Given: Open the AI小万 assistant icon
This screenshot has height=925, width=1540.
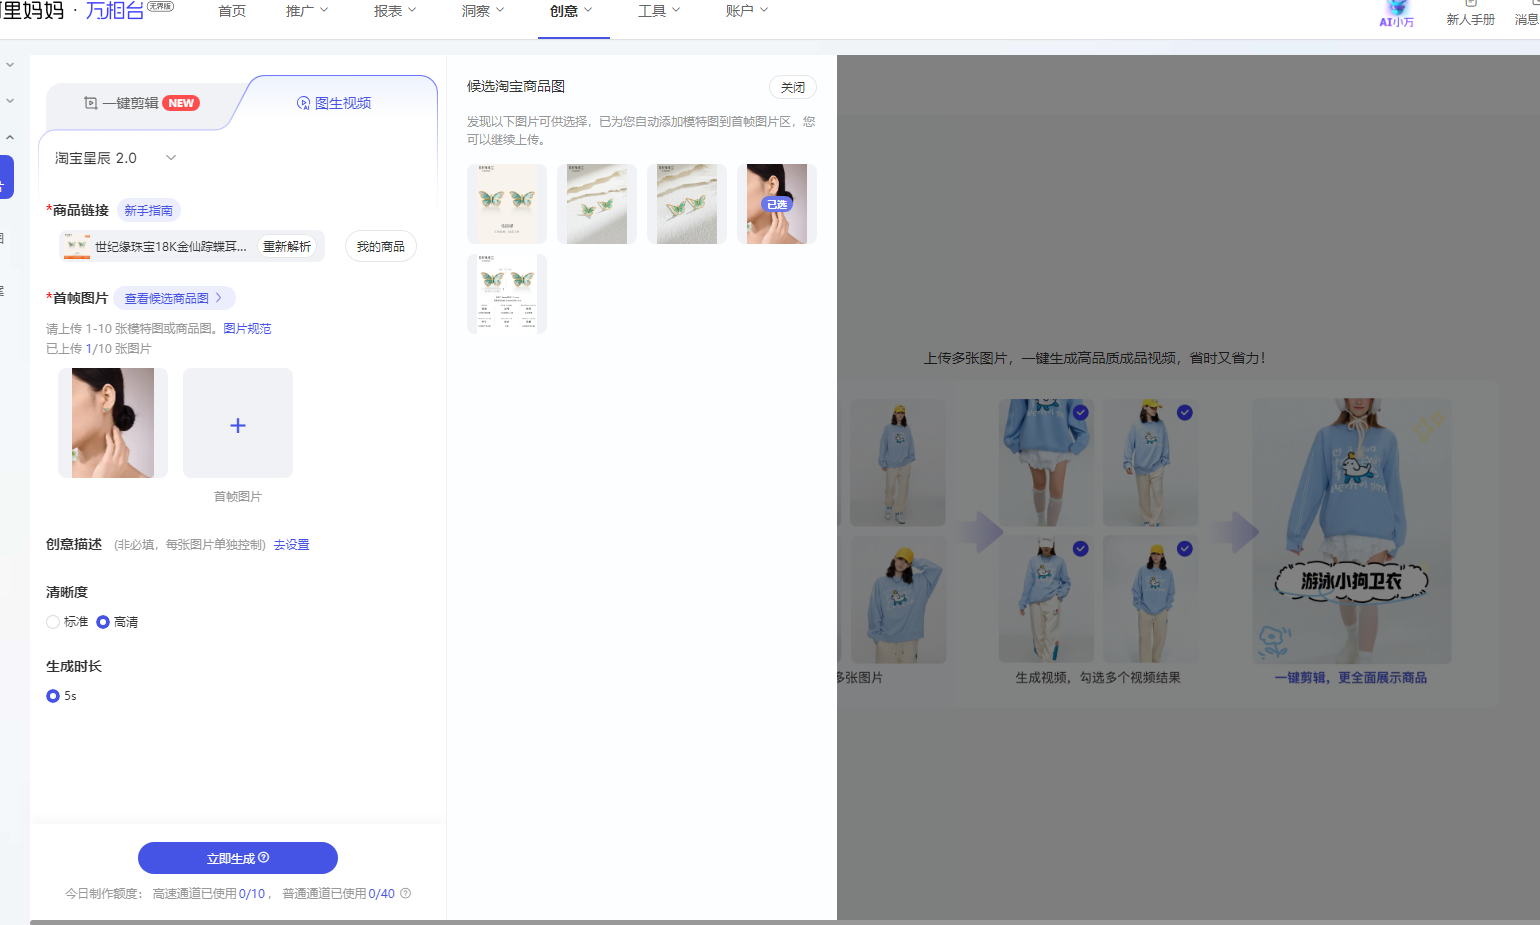Looking at the screenshot, I should (x=1397, y=10).
